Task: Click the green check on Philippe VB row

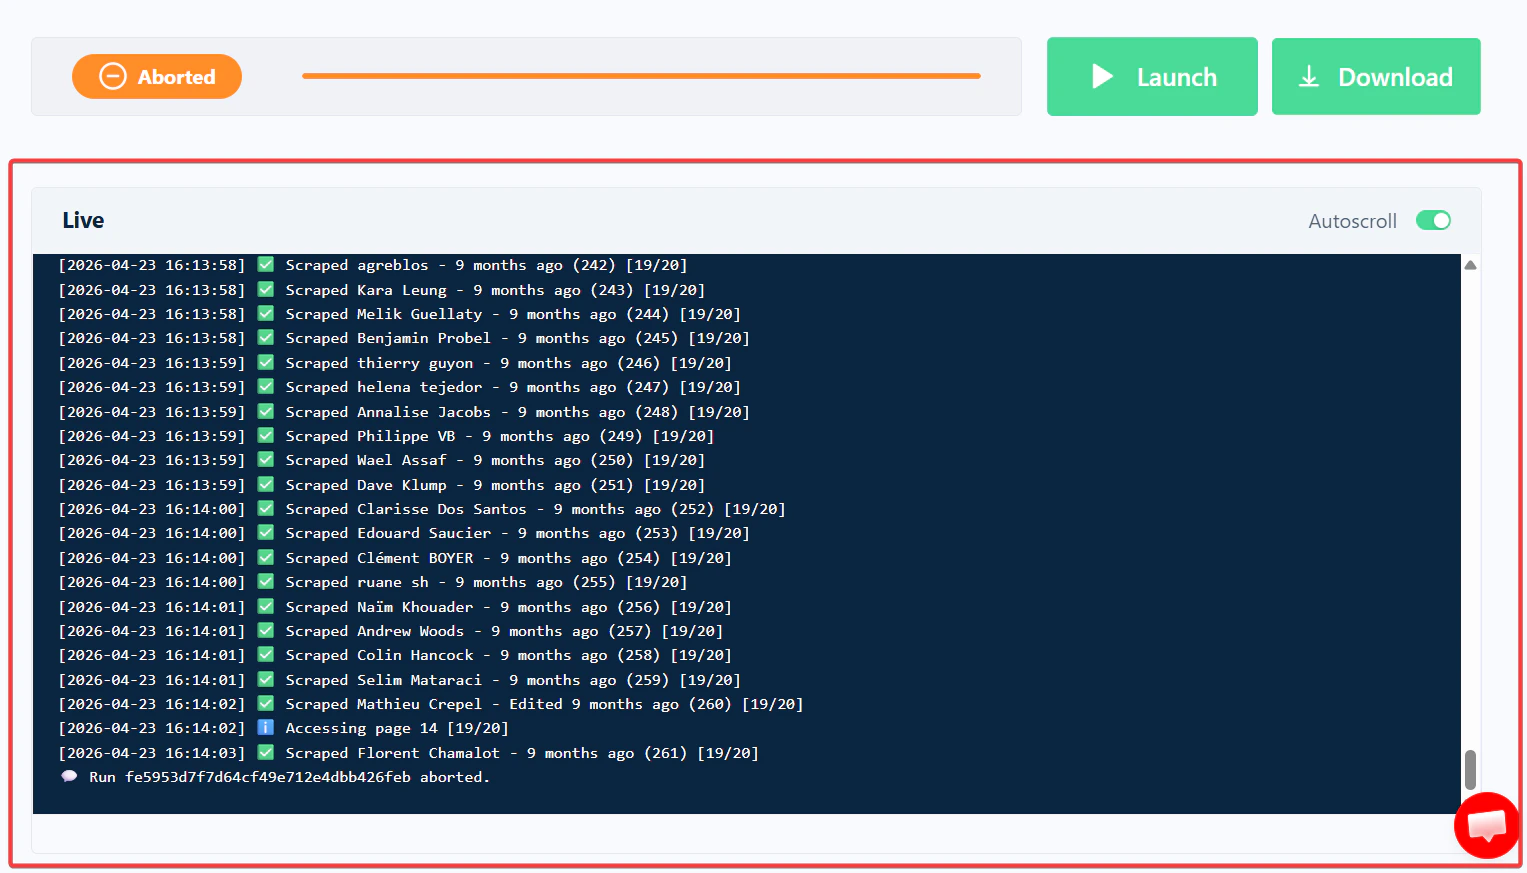Action: click(266, 436)
